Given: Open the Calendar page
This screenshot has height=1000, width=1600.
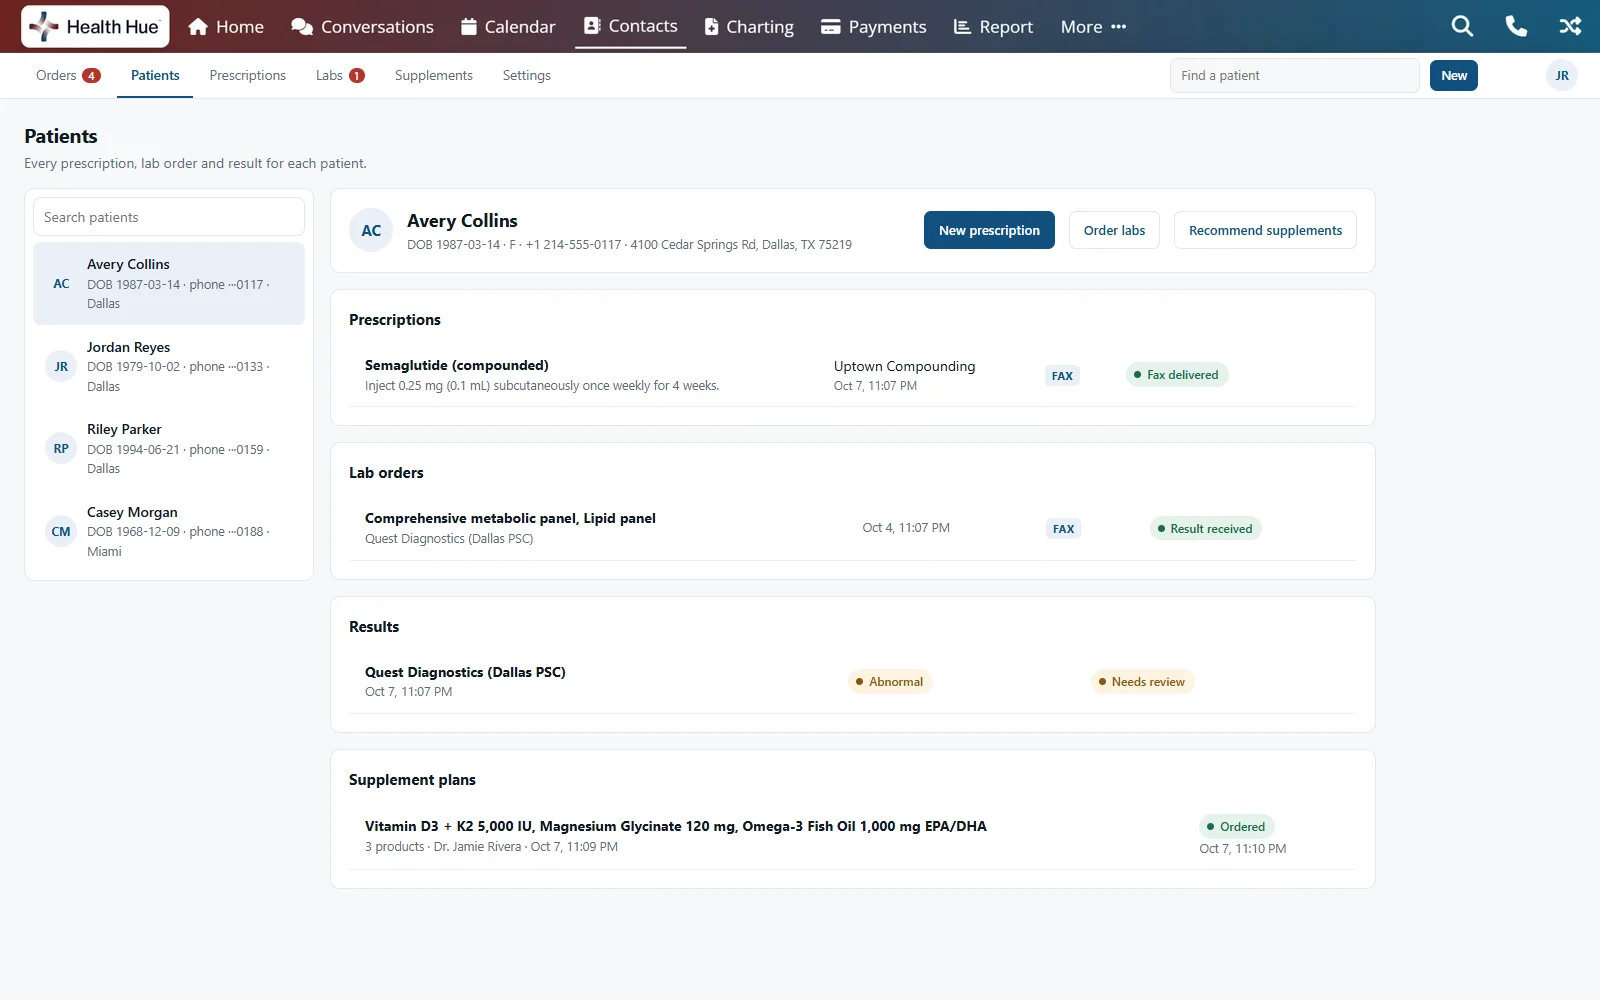Looking at the screenshot, I should [508, 27].
